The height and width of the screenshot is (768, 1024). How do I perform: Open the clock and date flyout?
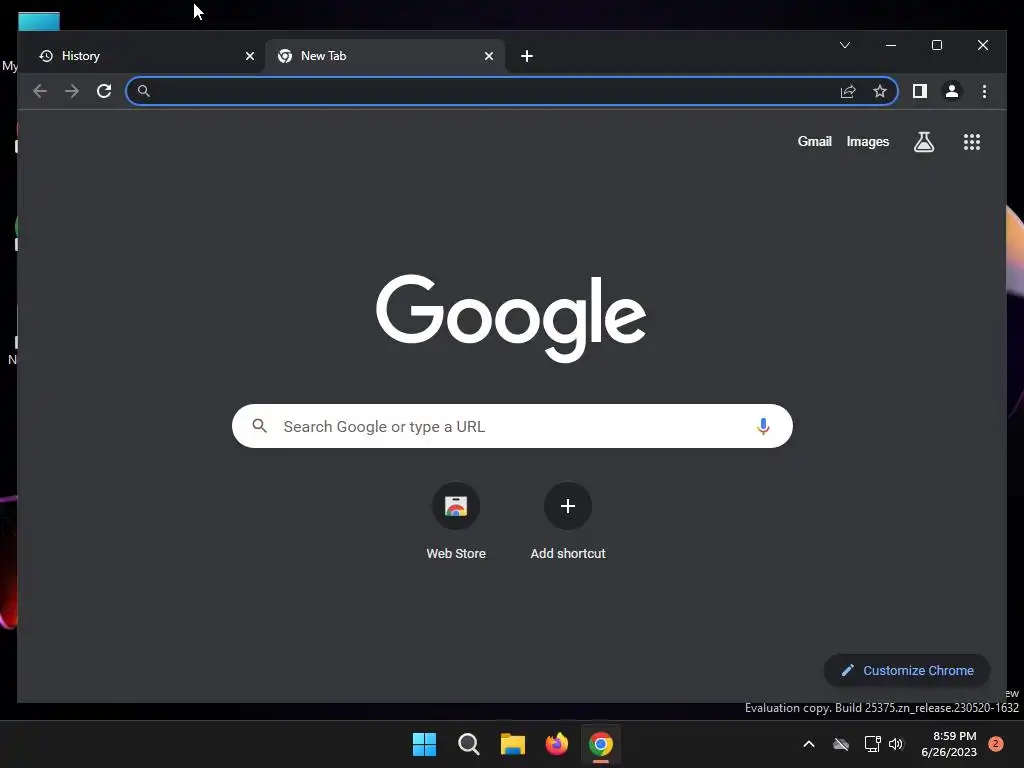point(949,744)
